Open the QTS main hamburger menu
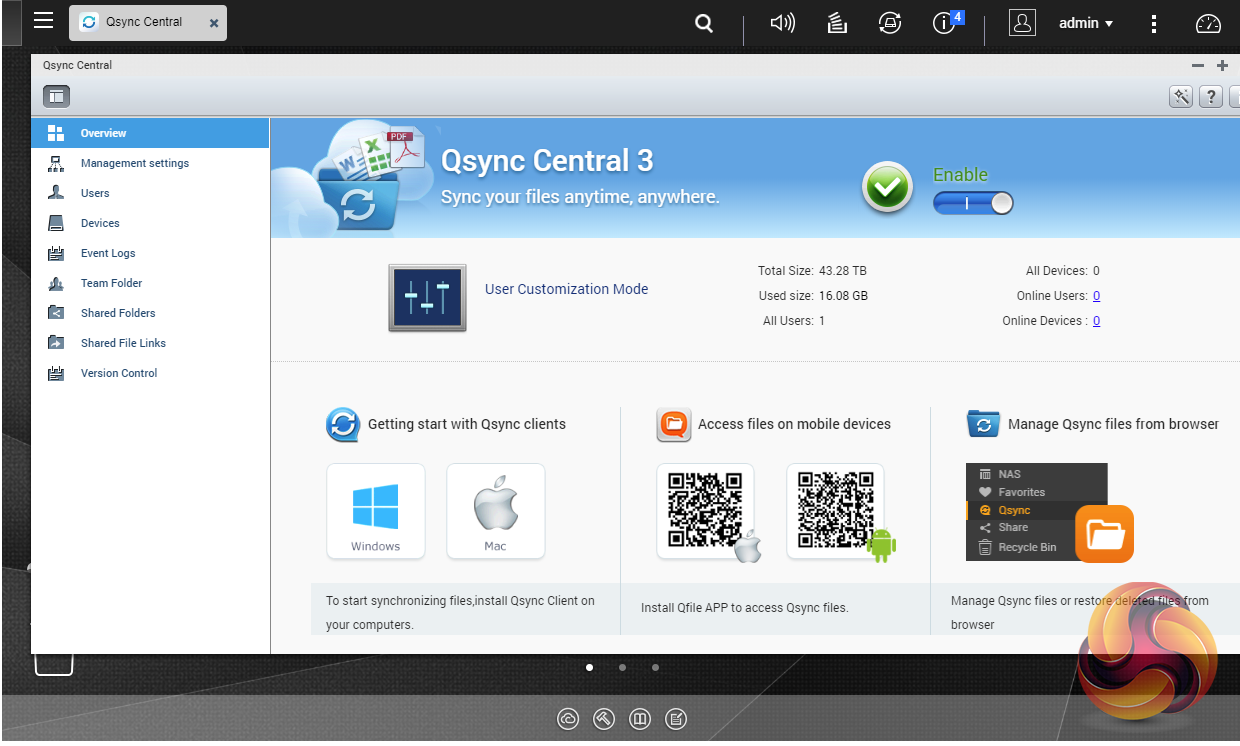 pos(43,20)
